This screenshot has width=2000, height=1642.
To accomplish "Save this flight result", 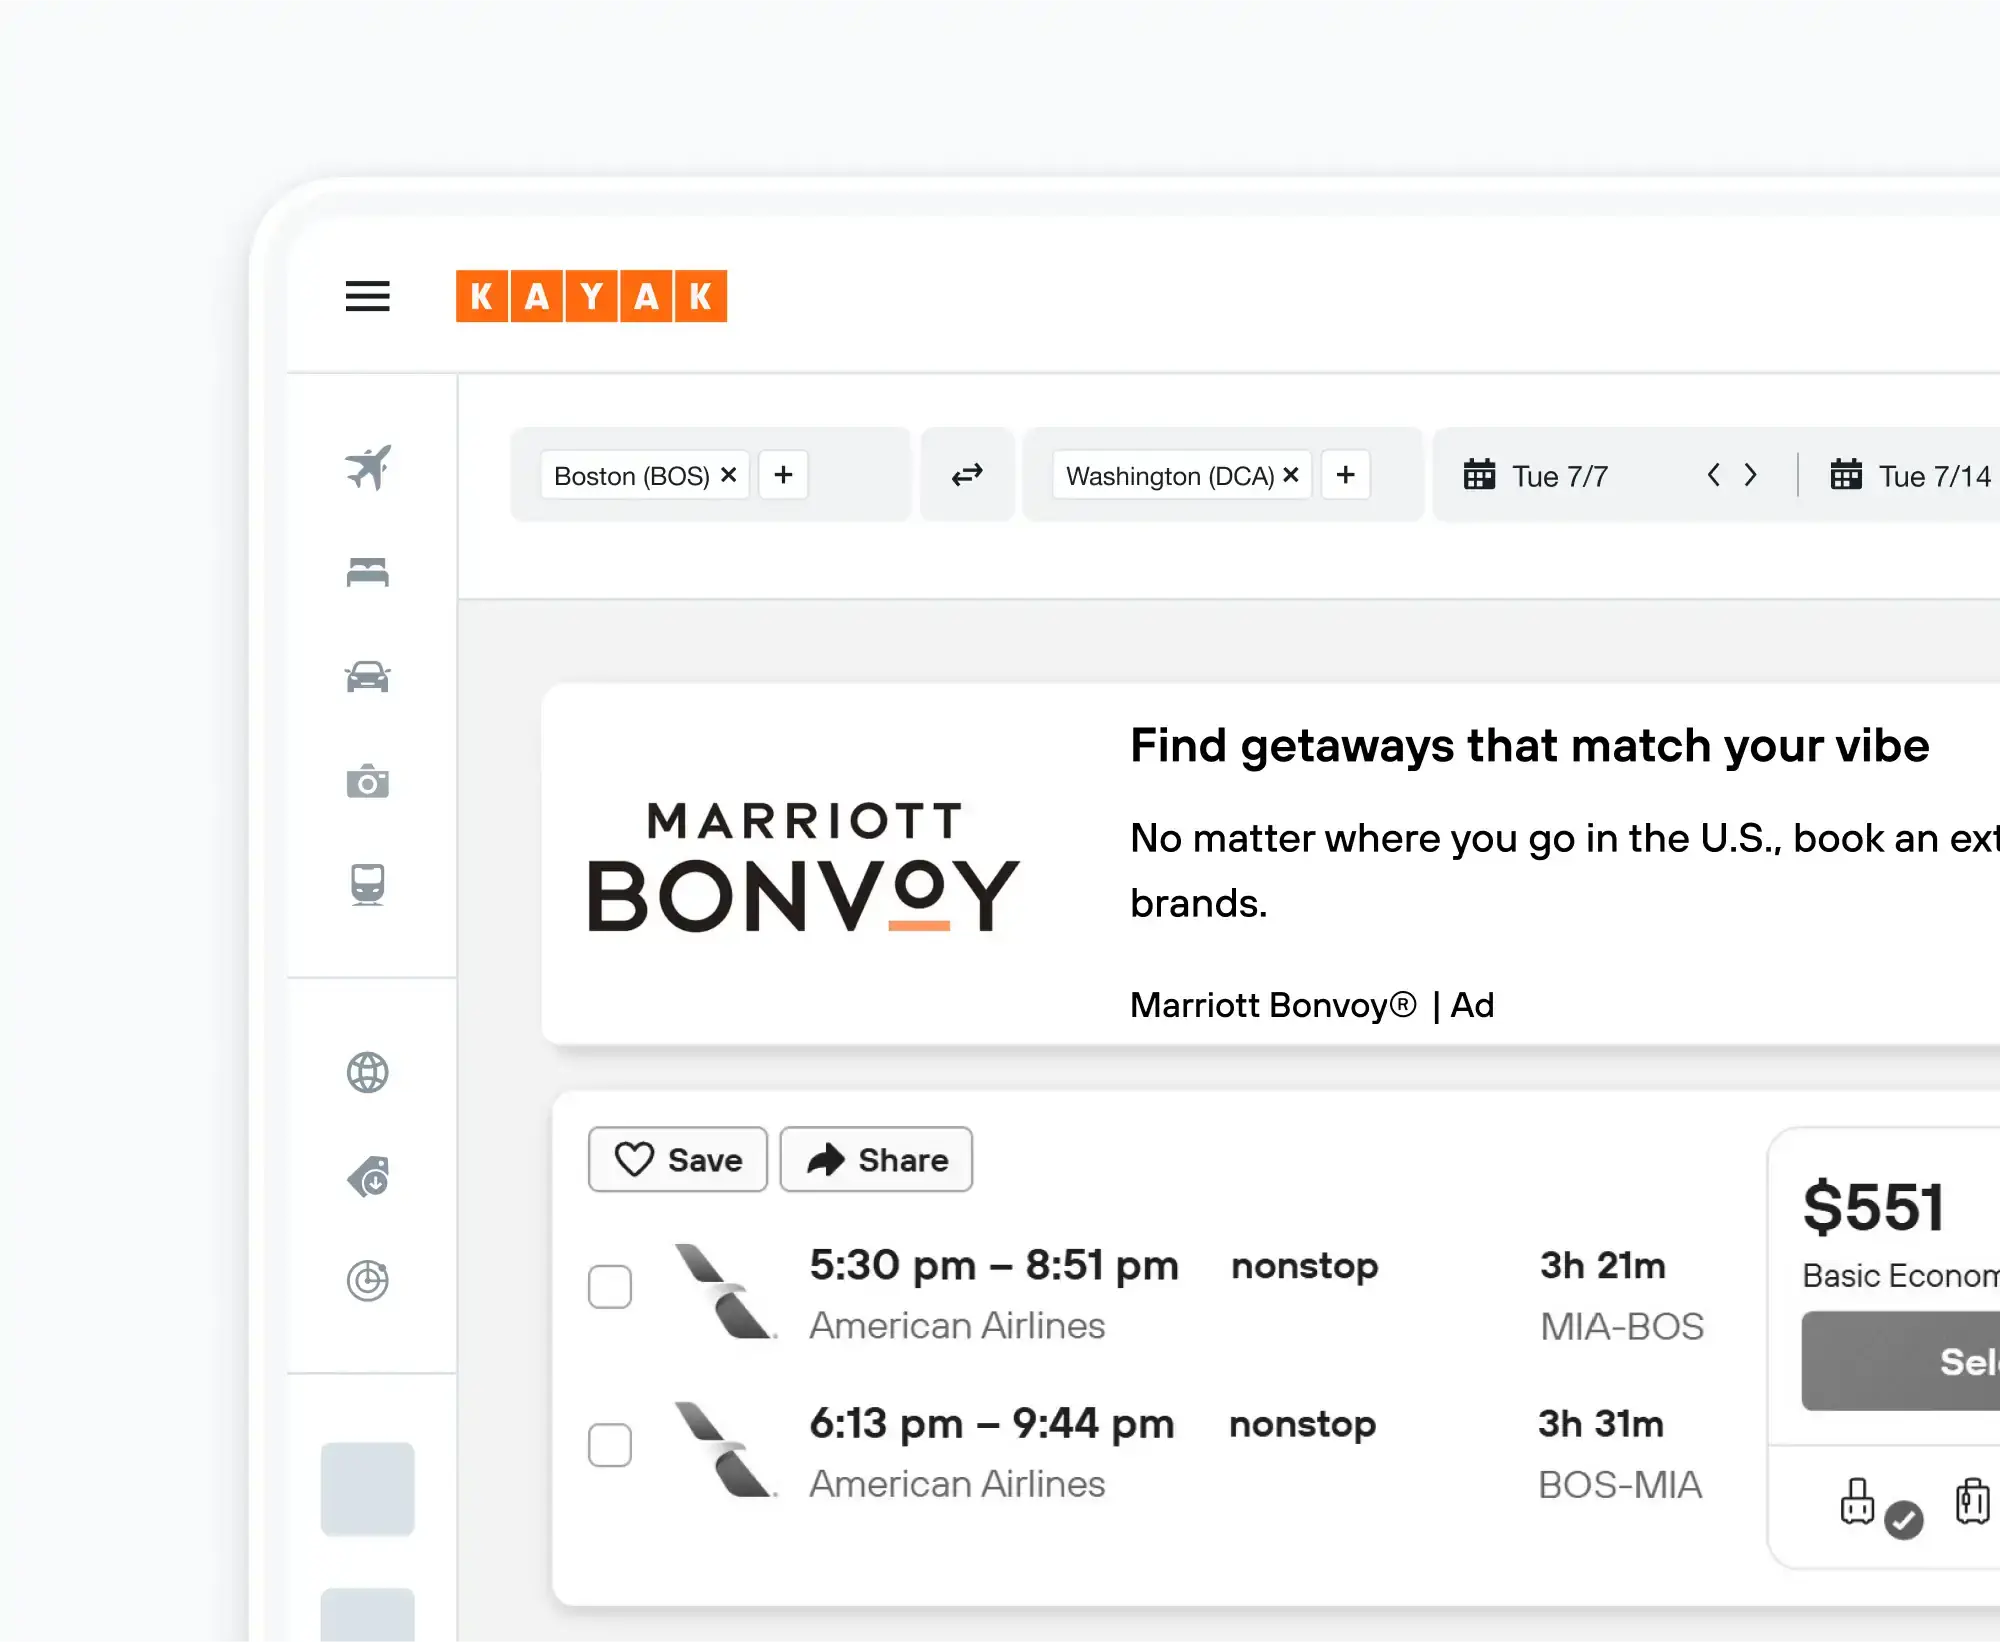I will point(678,1159).
